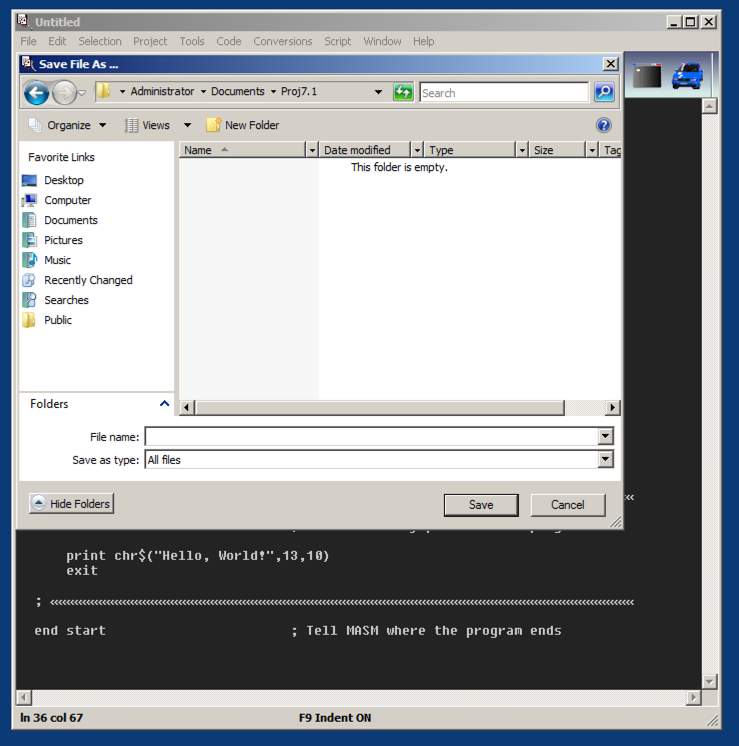Open the Name column filter arrow

(312, 150)
